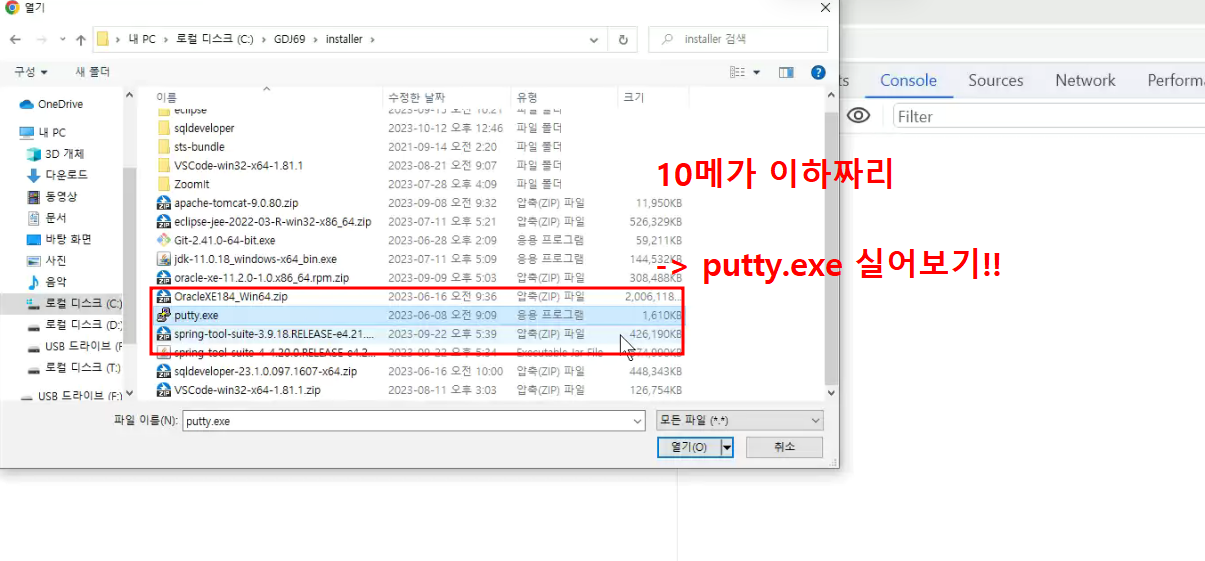Click the DevTools console Filter field
Image resolution: width=1205 pixels, height=561 pixels.
click(1048, 116)
